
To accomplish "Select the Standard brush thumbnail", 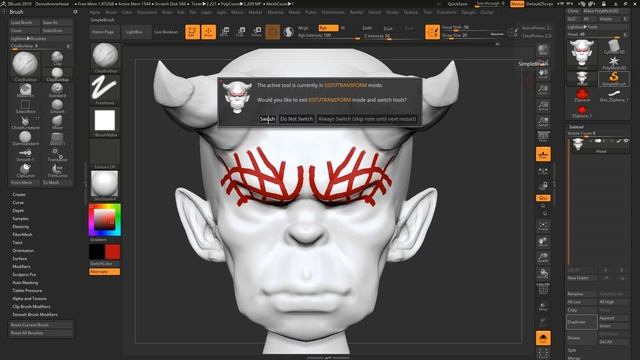I will pyautogui.click(x=57, y=90).
